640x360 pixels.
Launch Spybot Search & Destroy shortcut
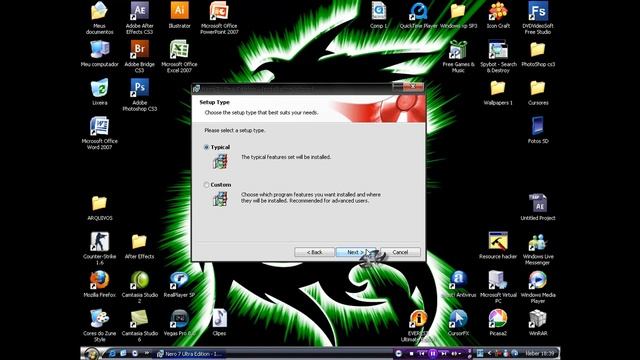click(x=498, y=56)
